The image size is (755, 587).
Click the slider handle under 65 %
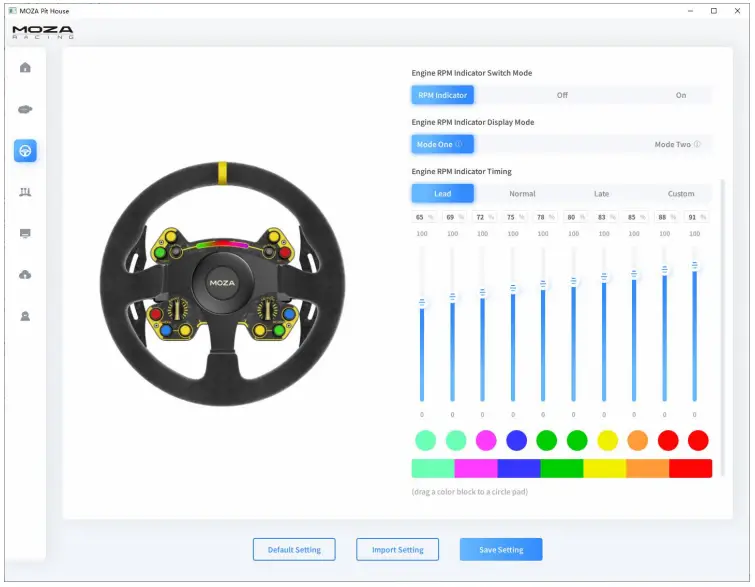(x=422, y=303)
